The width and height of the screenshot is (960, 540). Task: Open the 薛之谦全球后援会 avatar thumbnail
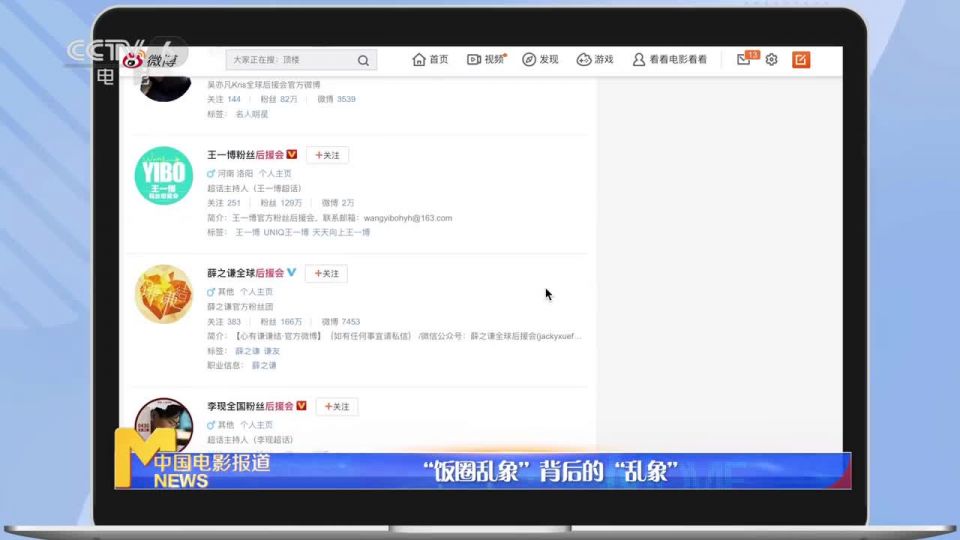pyautogui.click(x=163, y=294)
